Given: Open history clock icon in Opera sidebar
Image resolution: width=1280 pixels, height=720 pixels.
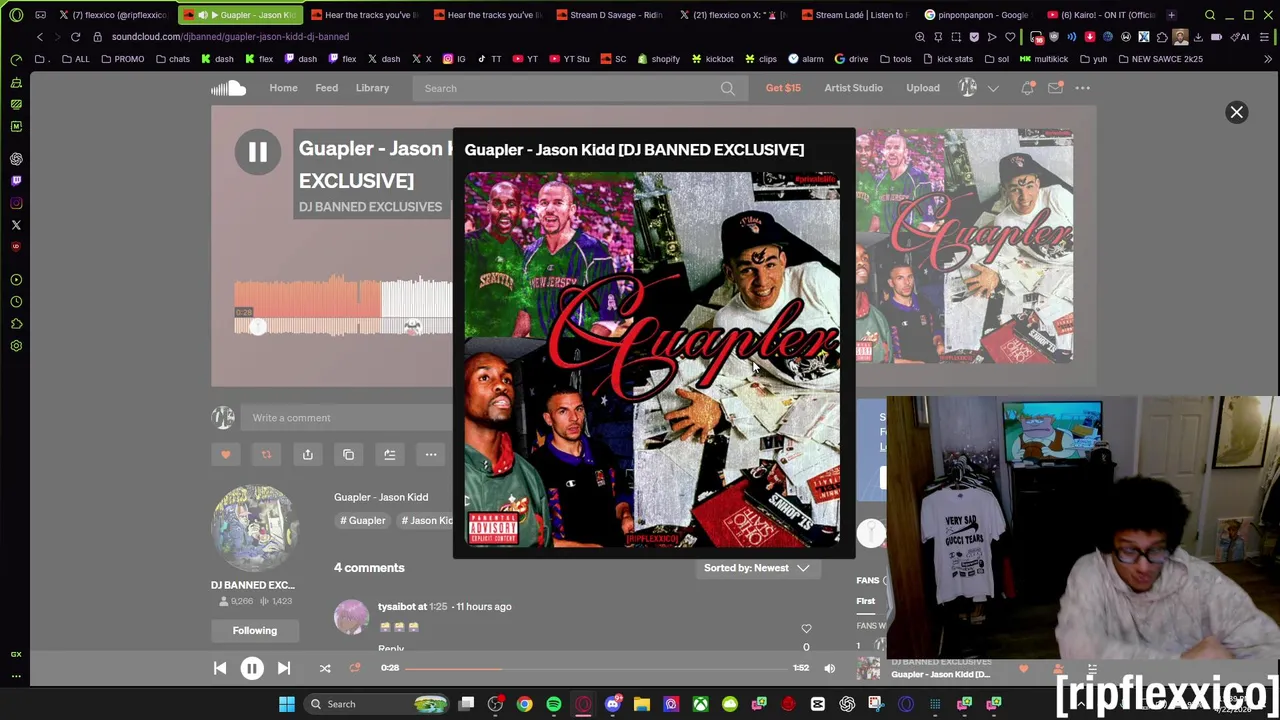Looking at the screenshot, I should (16, 302).
